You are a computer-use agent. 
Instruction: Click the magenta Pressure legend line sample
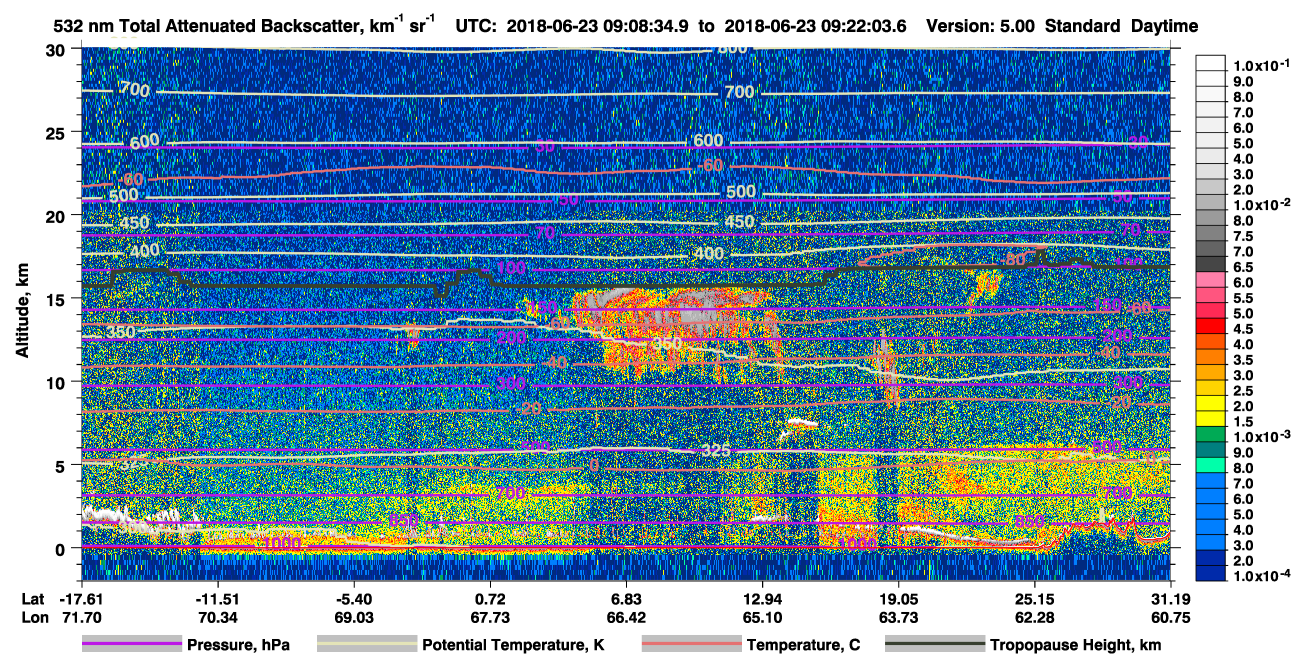pyautogui.click(x=131, y=645)
